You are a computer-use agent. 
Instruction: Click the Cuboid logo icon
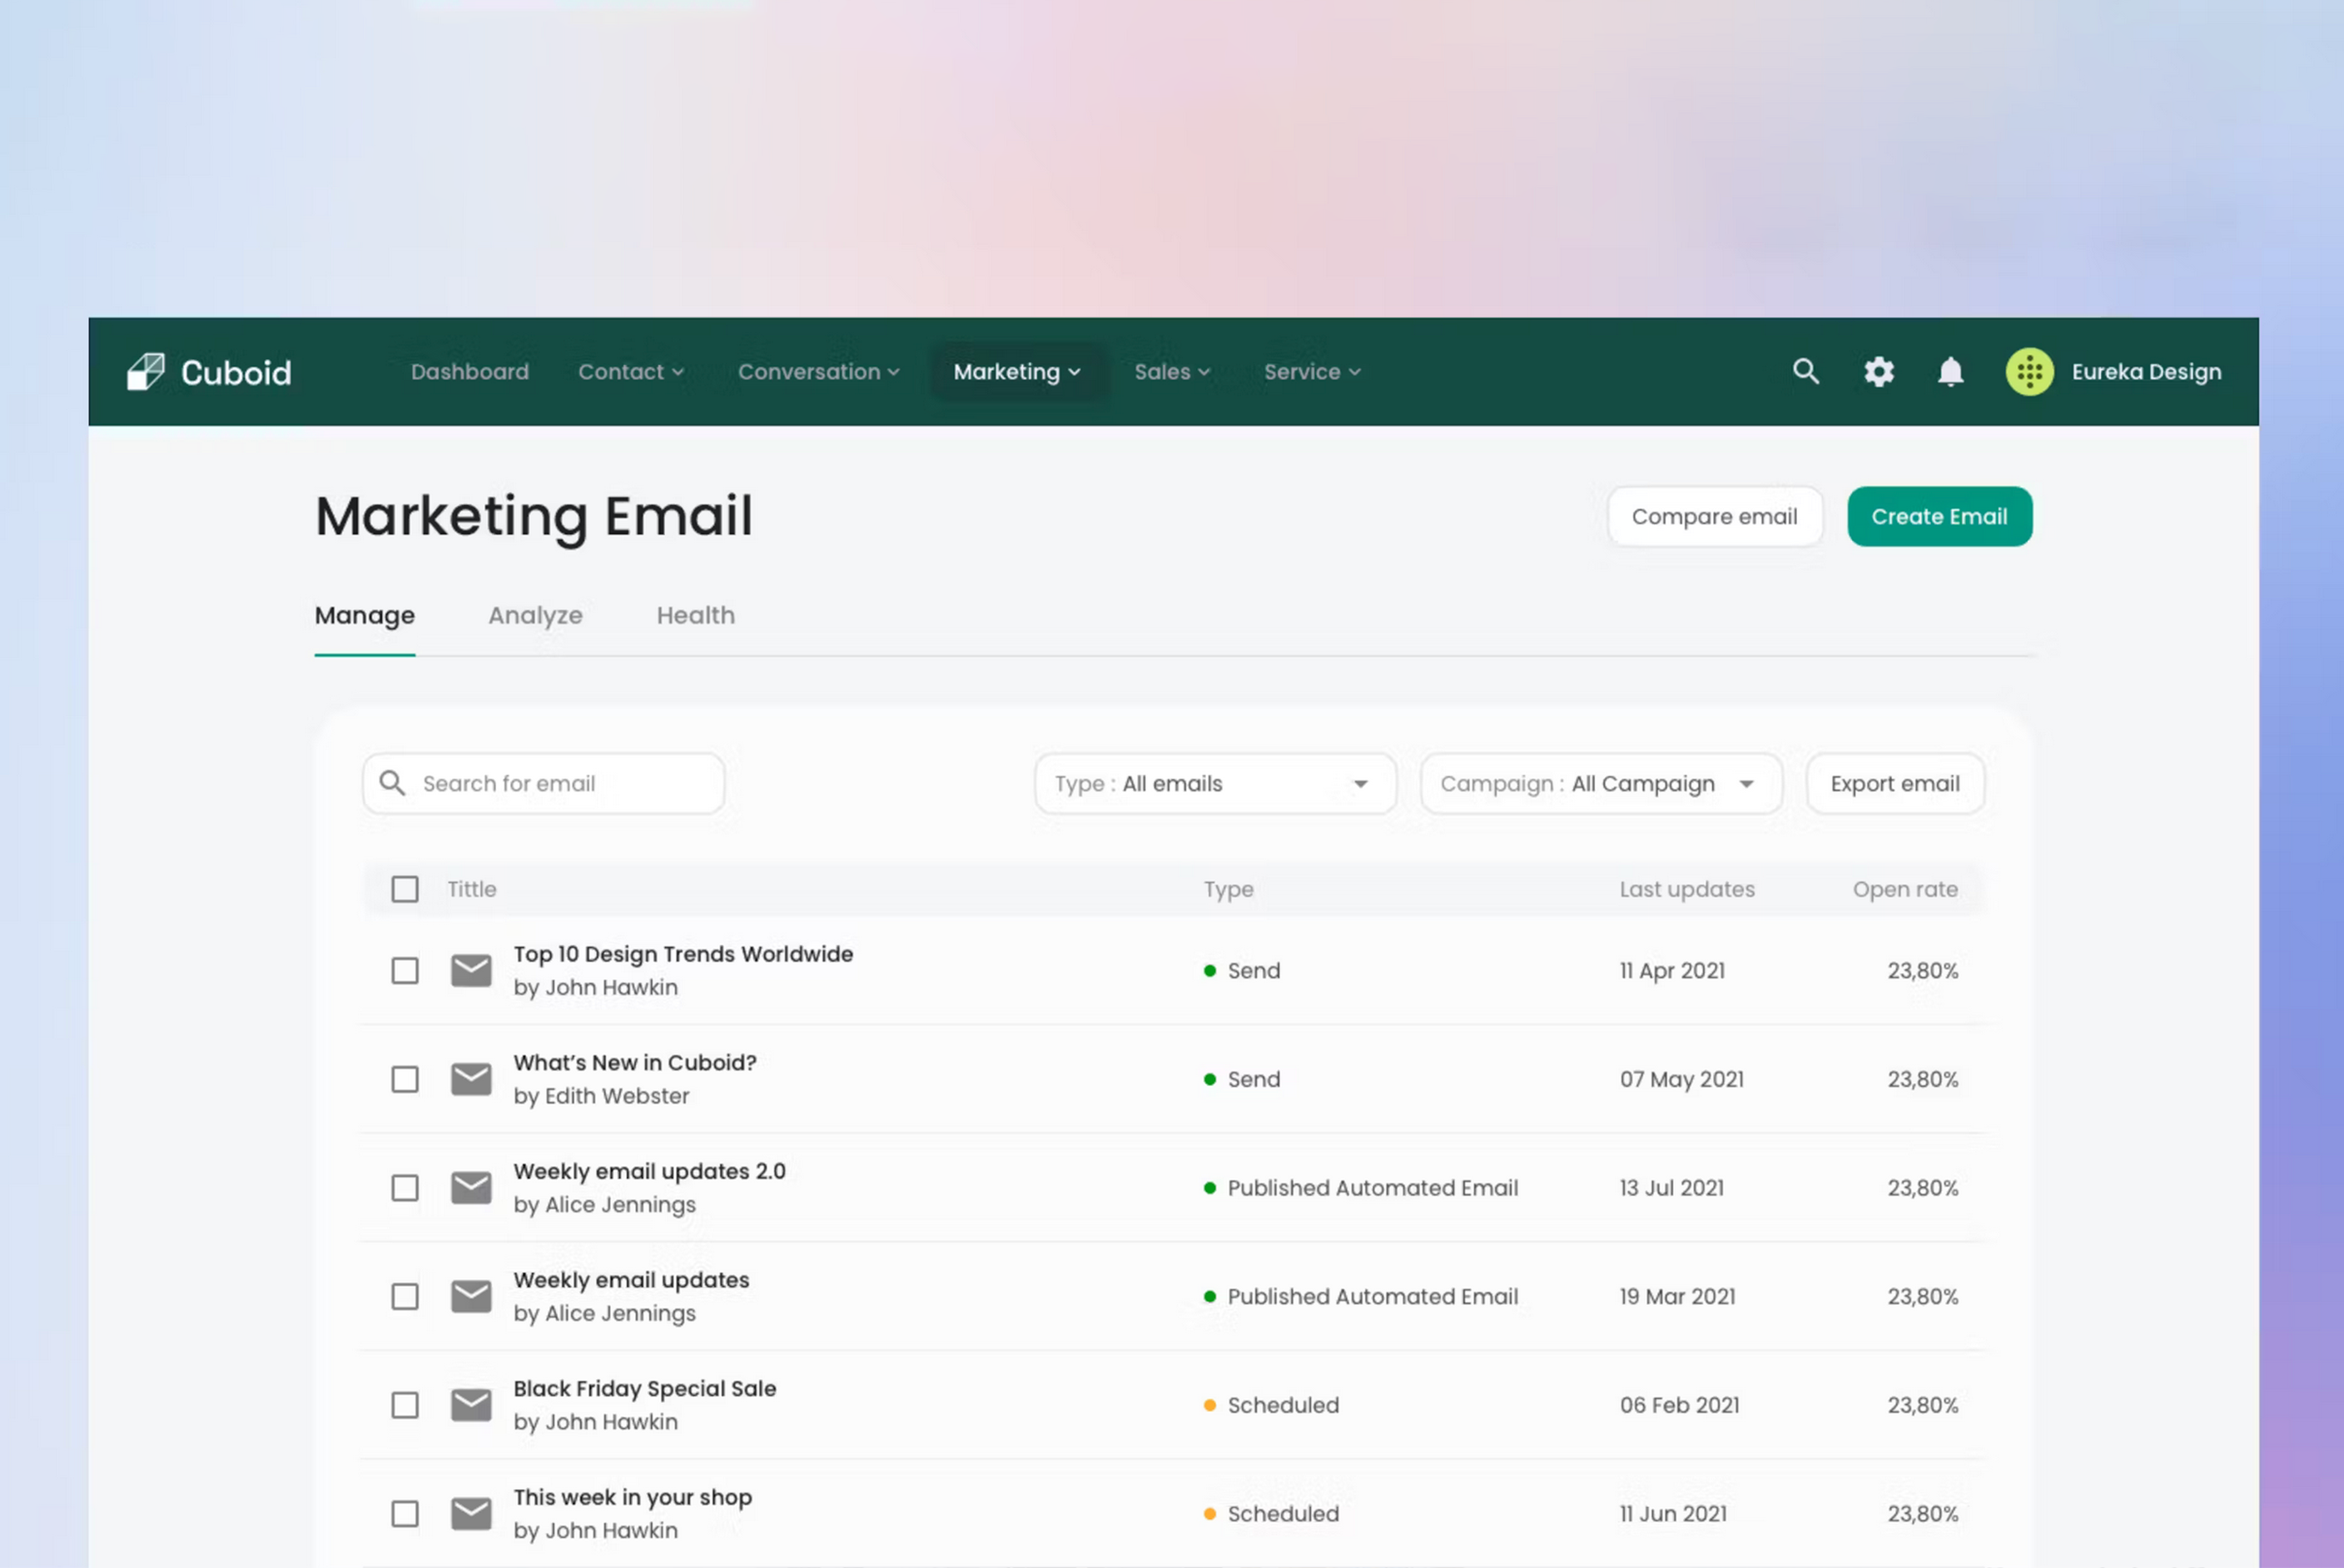(x=146, y=372)
